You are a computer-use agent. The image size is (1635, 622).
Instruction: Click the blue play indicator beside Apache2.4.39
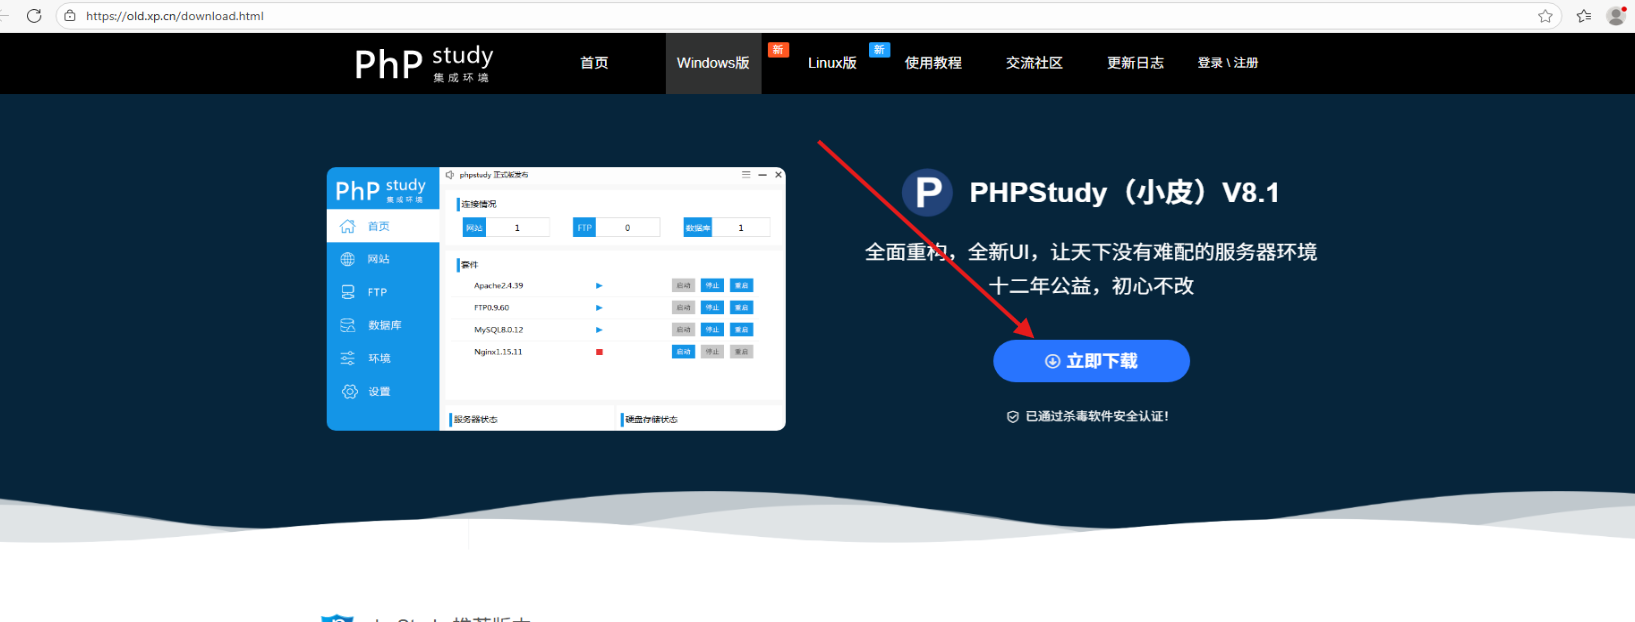click(x=599, y=286)
